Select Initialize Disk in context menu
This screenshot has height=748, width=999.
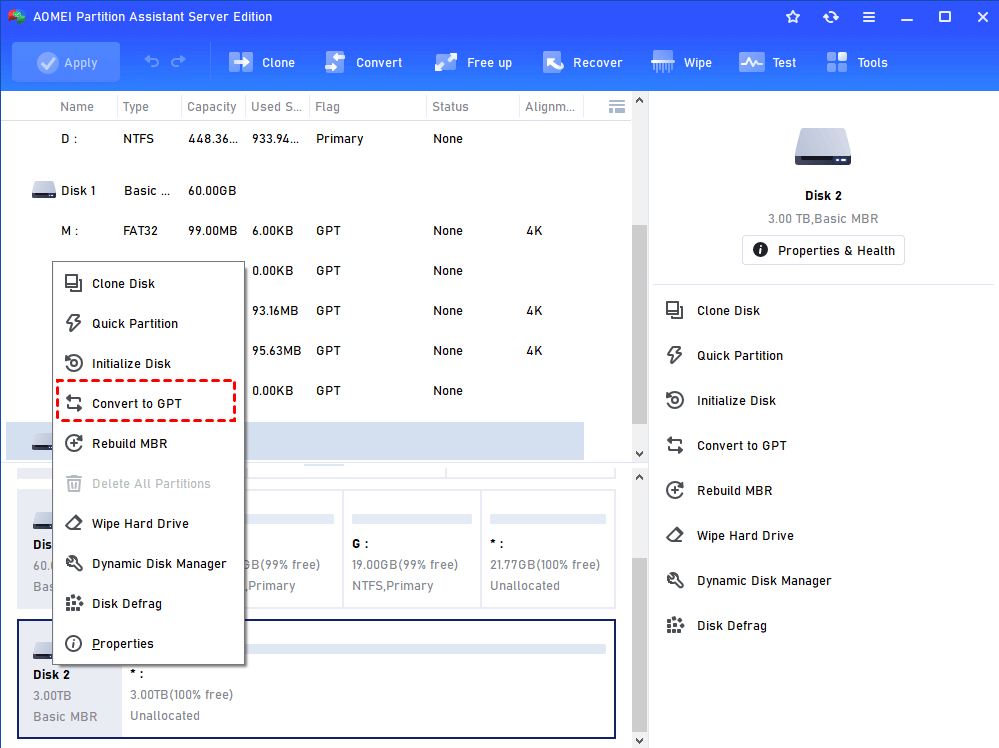point(148,363)
